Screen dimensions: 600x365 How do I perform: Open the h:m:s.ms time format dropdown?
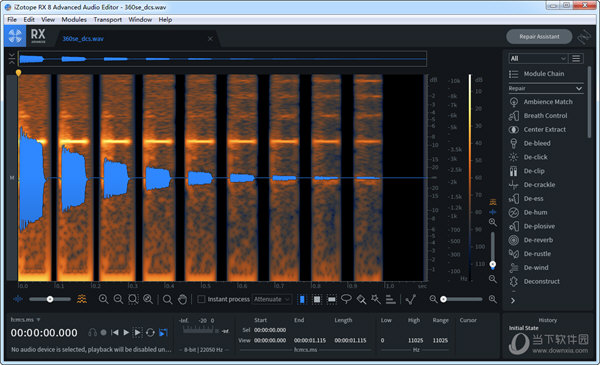click(25, 319)
